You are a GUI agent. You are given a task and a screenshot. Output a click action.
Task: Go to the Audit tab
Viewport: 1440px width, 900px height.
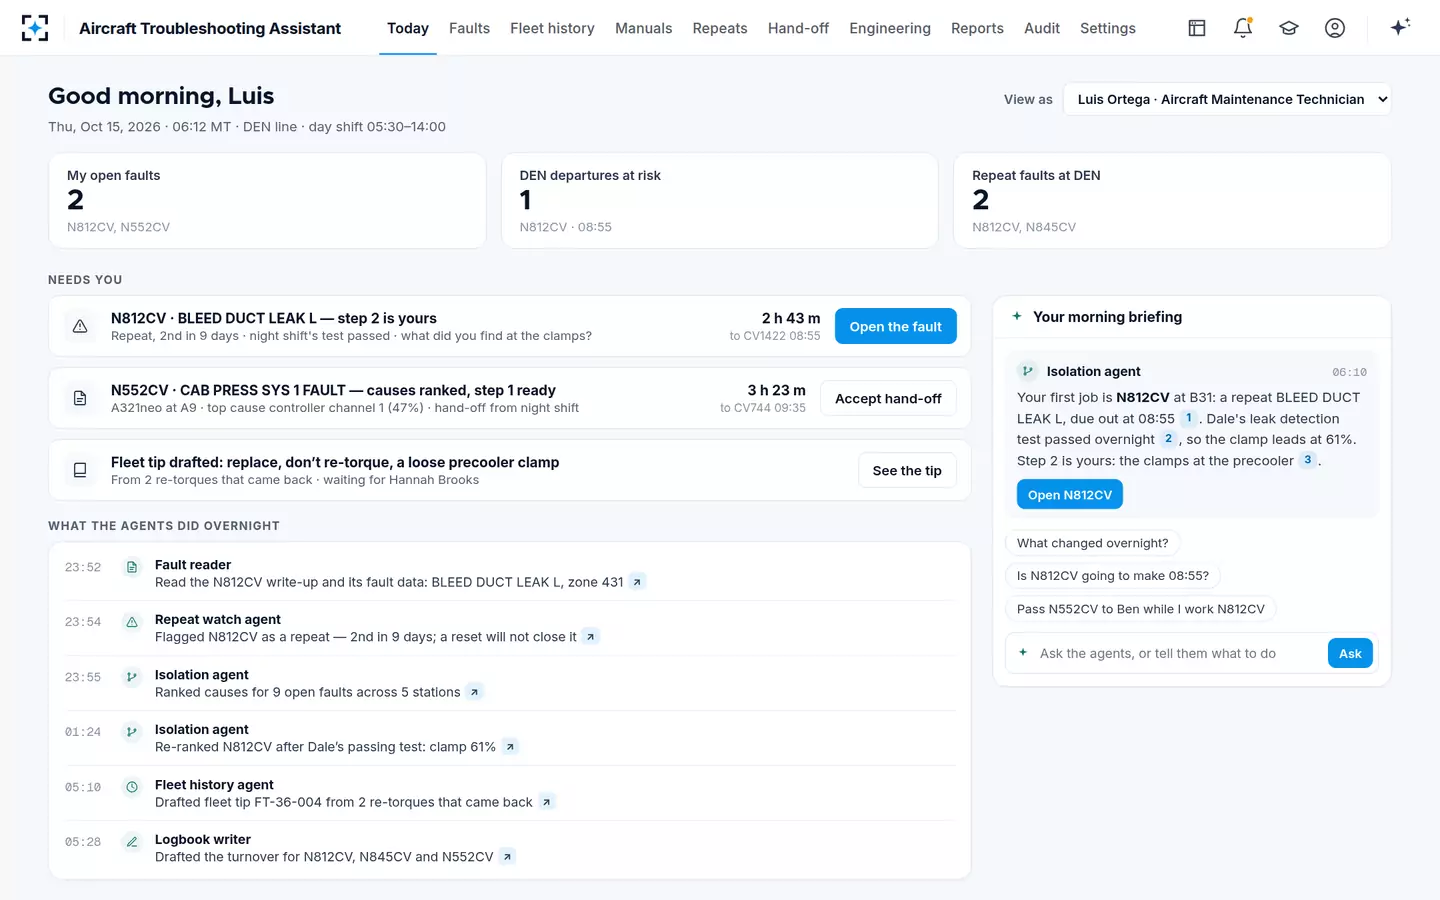tap(1042, 28)
